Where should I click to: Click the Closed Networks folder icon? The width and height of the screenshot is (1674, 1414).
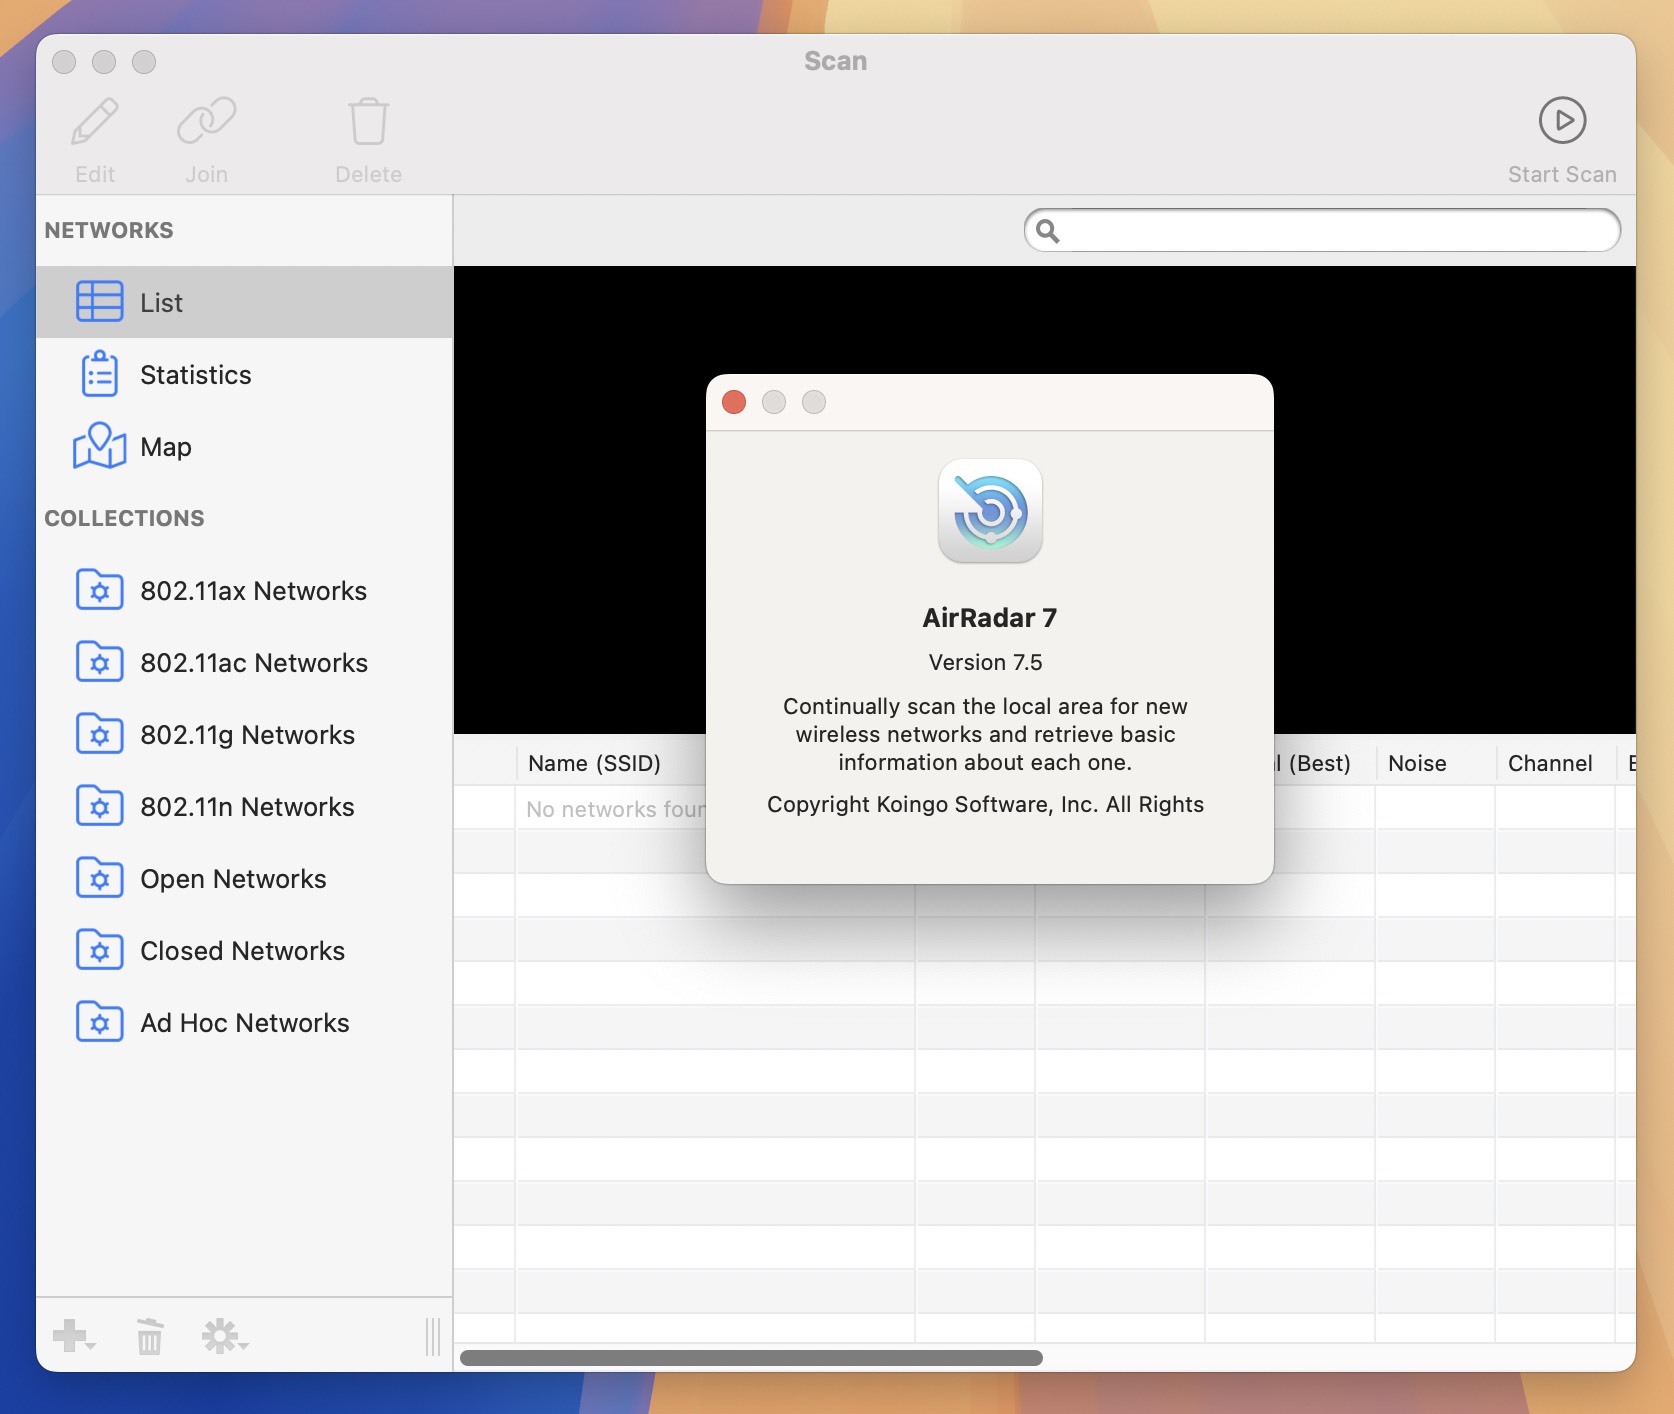pyautogui.click(x=100, y=950)
